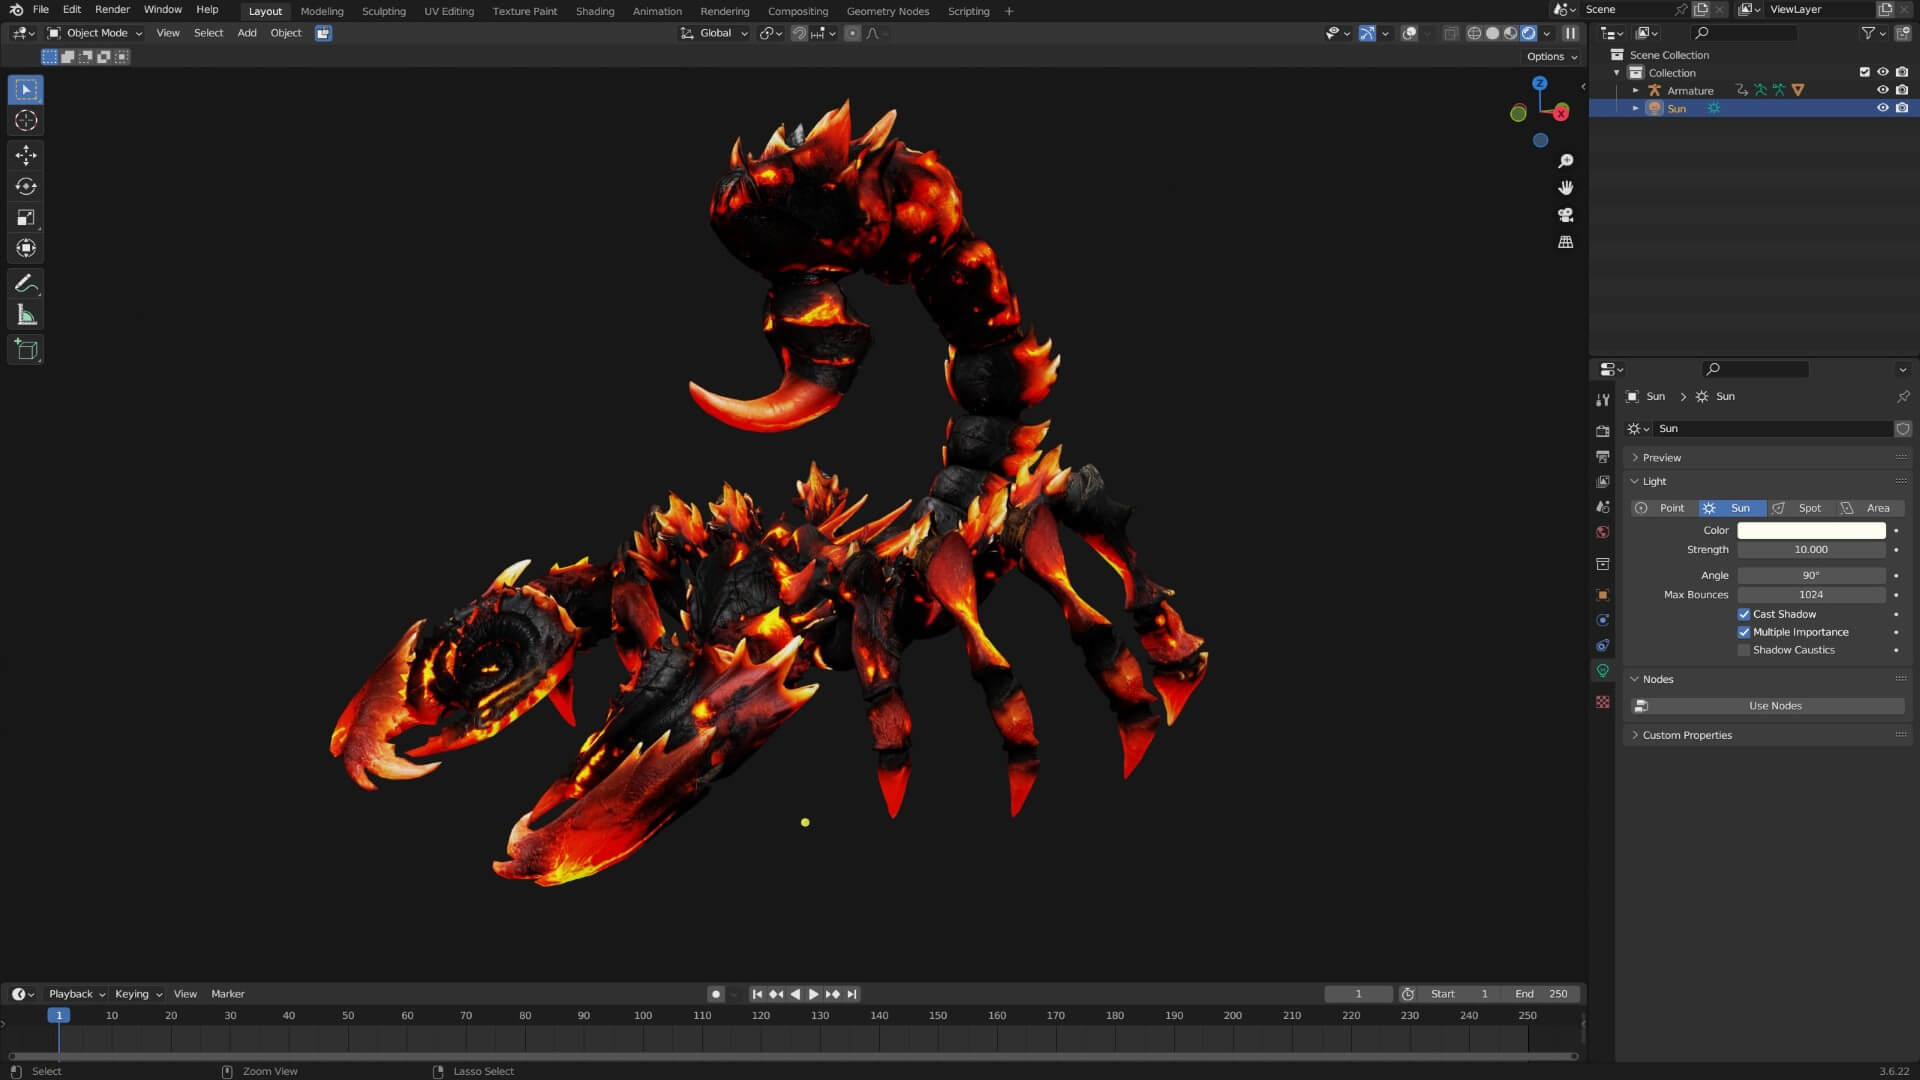This screenshot has height=1080, width=1920.
Task: Select the Scale tool
Action: pyautogui.click(x=26, y=217)
